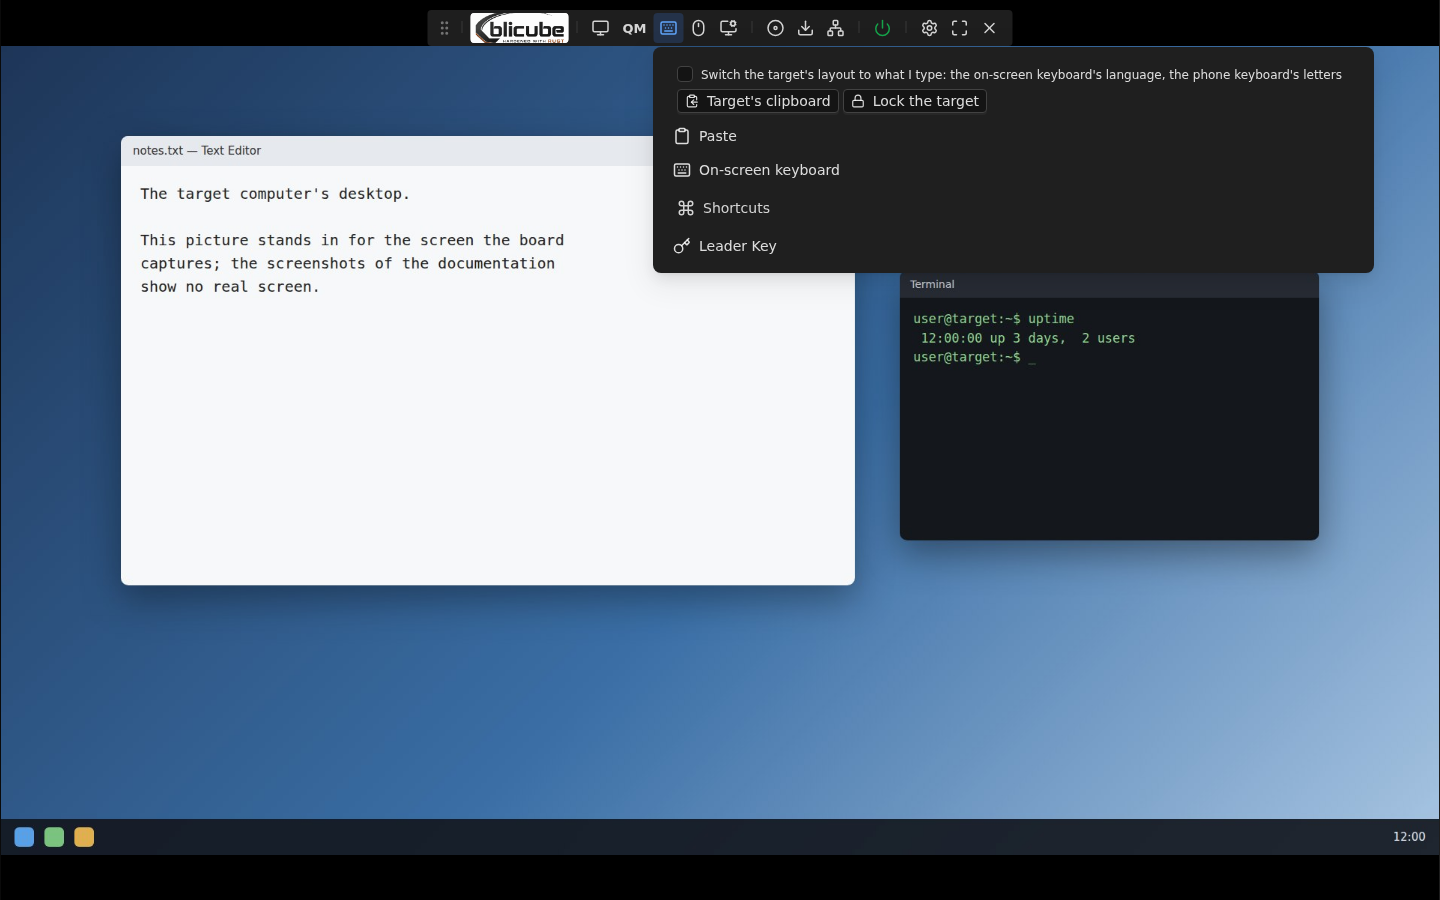Open the On-screen keyboard menu entry
This screenshot has height=900, width=1440.
coord(1013,170)
